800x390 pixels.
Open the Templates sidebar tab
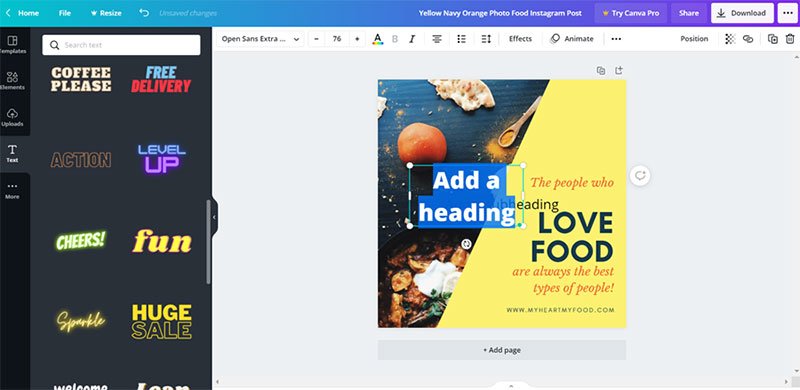click(13, 45)
